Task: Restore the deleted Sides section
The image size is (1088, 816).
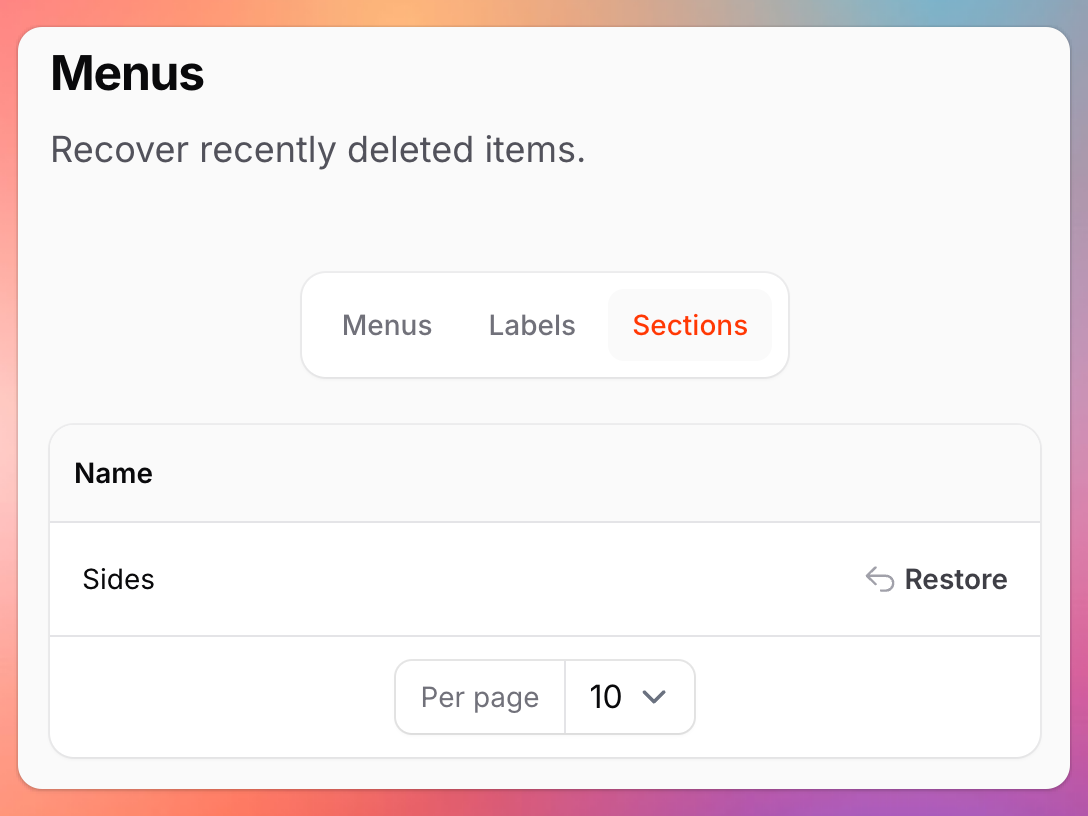Action: click(936, 579)
